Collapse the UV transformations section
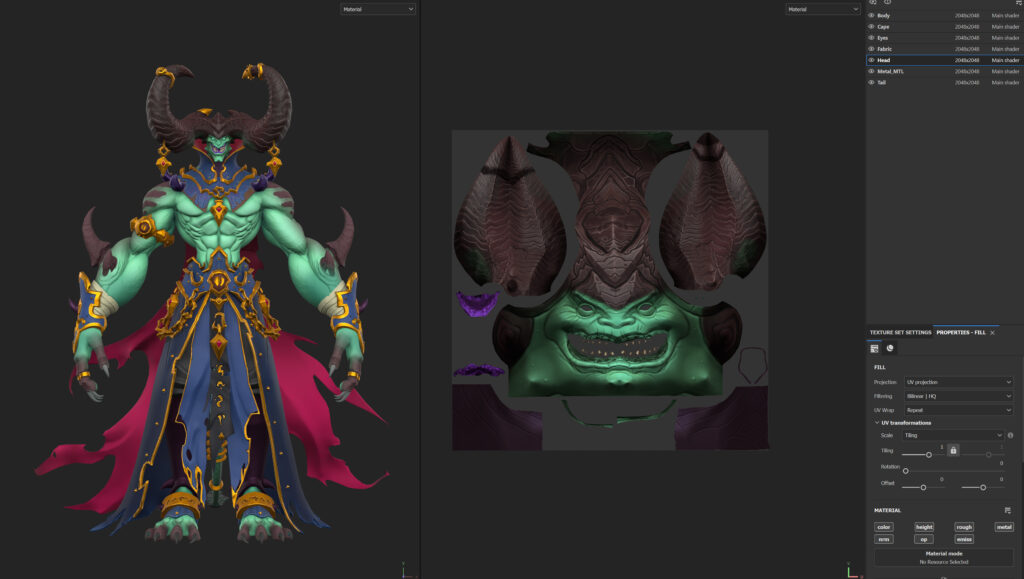This screenshot has width=1024, height=579. [877, 422]
